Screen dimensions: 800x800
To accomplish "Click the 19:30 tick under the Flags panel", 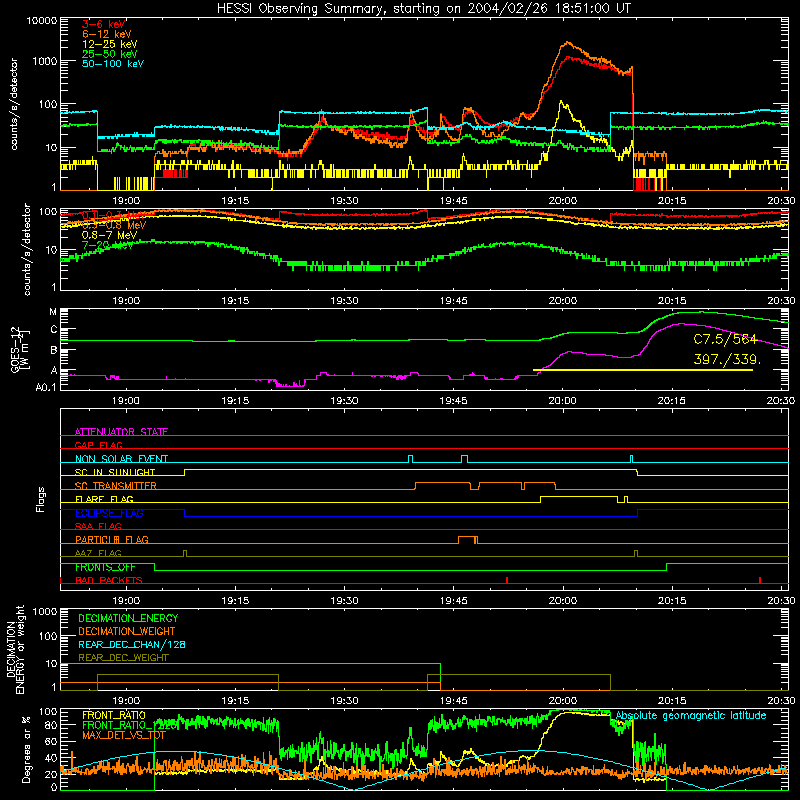I will [x=344, y=601].
